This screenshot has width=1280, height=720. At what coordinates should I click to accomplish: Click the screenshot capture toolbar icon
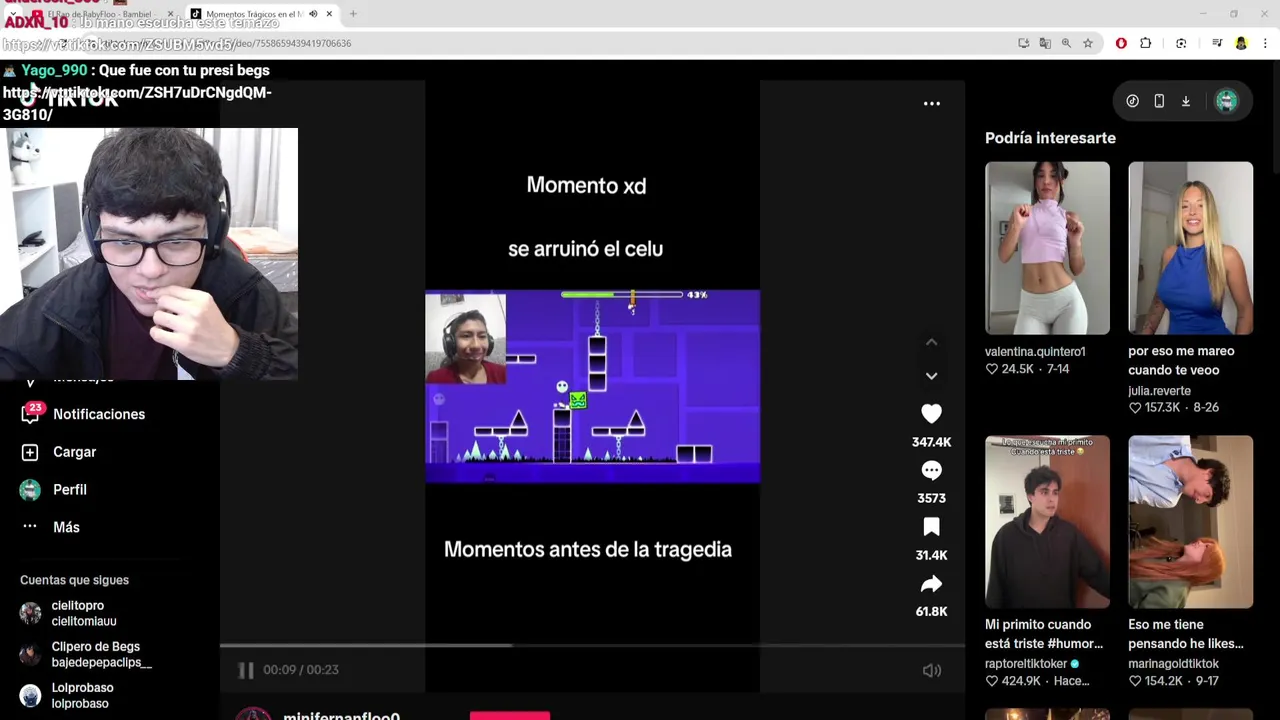click(x=1181, y=43)
